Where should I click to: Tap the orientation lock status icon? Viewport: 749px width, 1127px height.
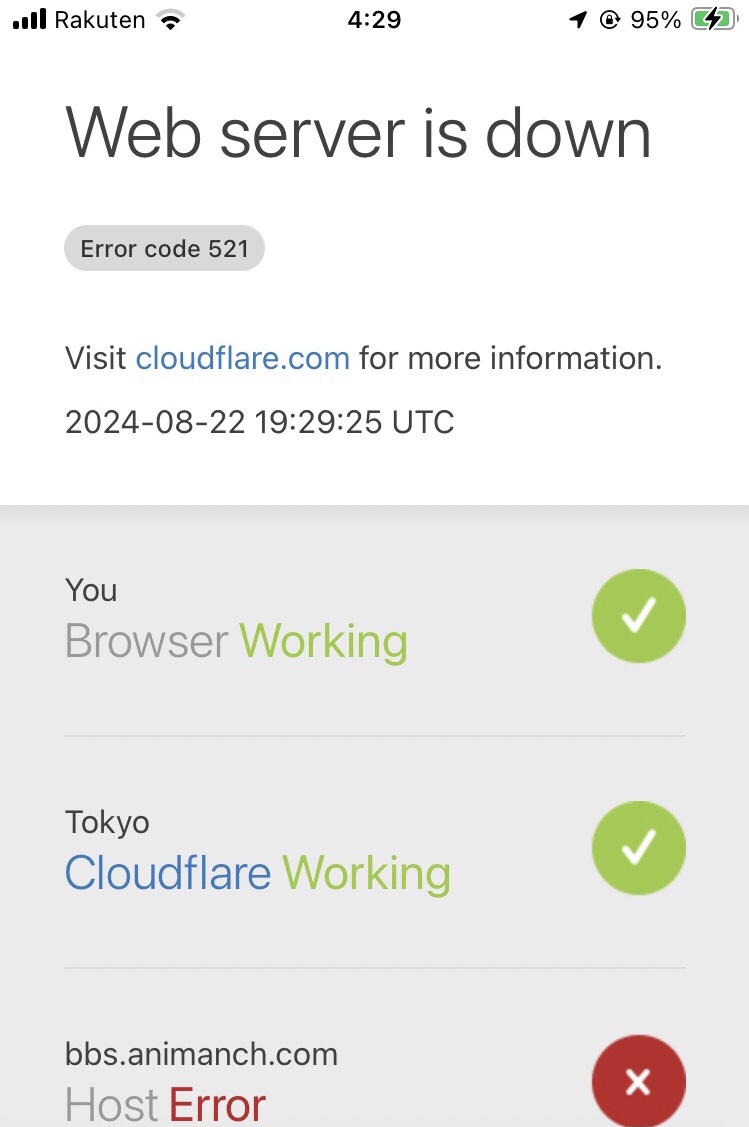pyautogui.click(x=610, y=19)
